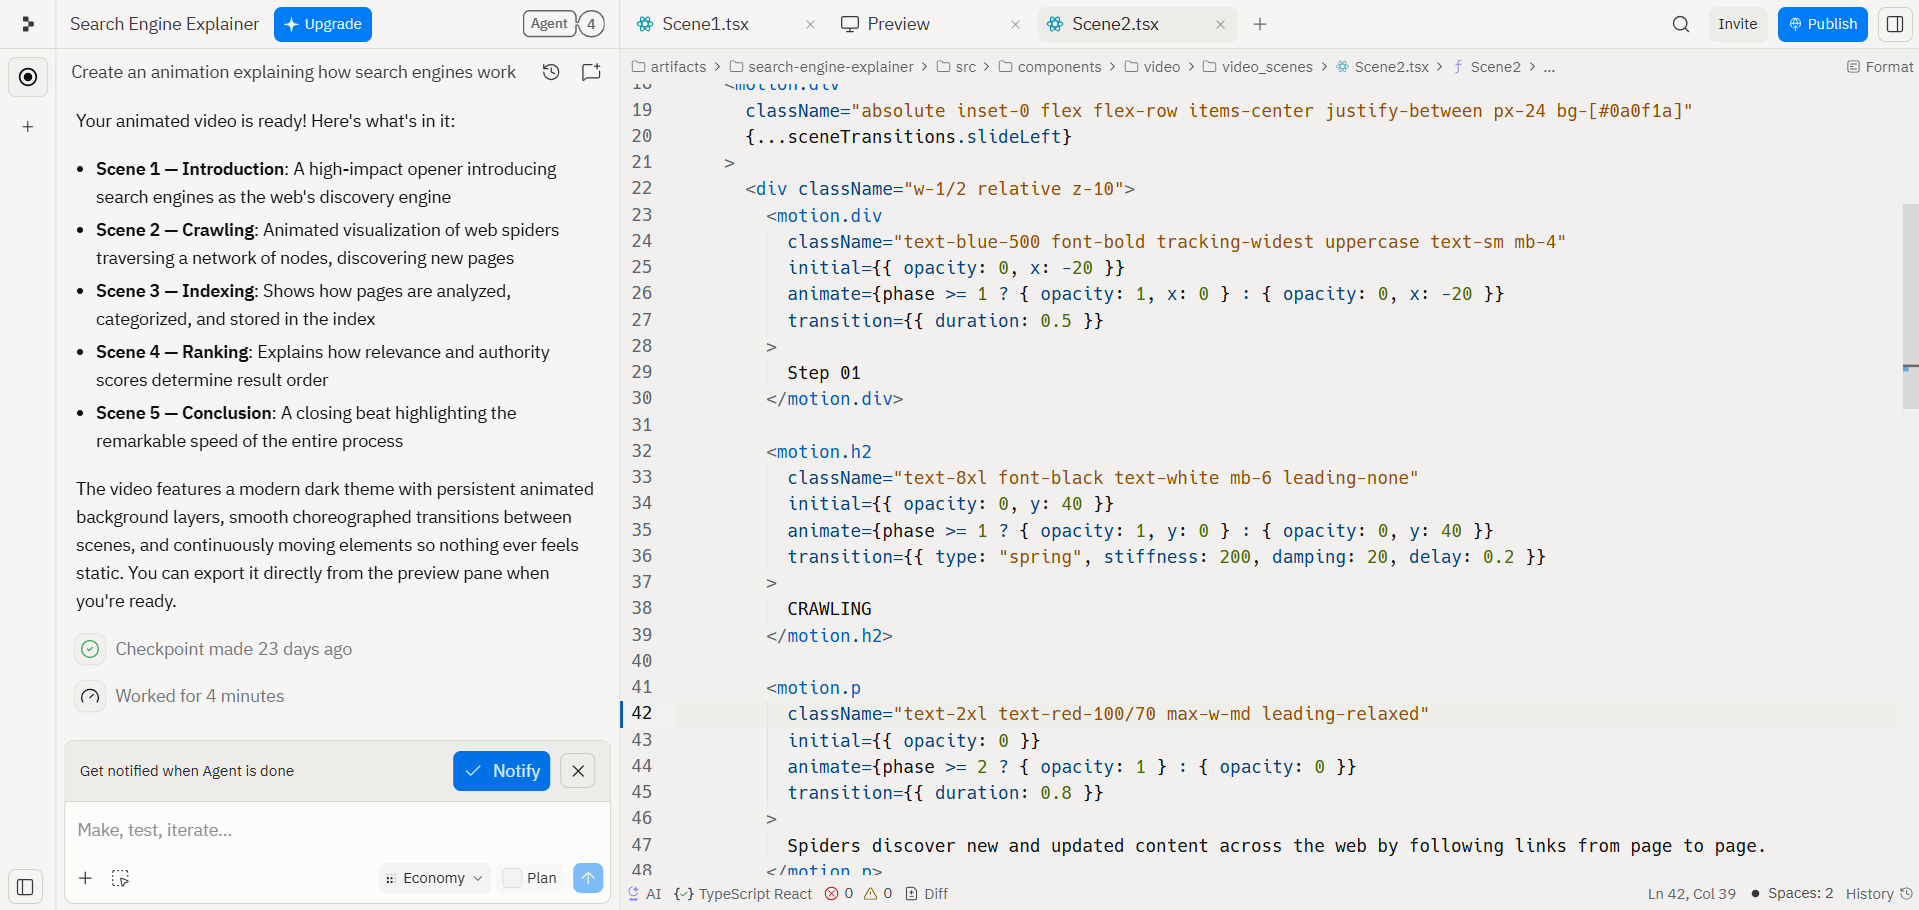Open the Replit home logo menu

click(x=28, y=24)
